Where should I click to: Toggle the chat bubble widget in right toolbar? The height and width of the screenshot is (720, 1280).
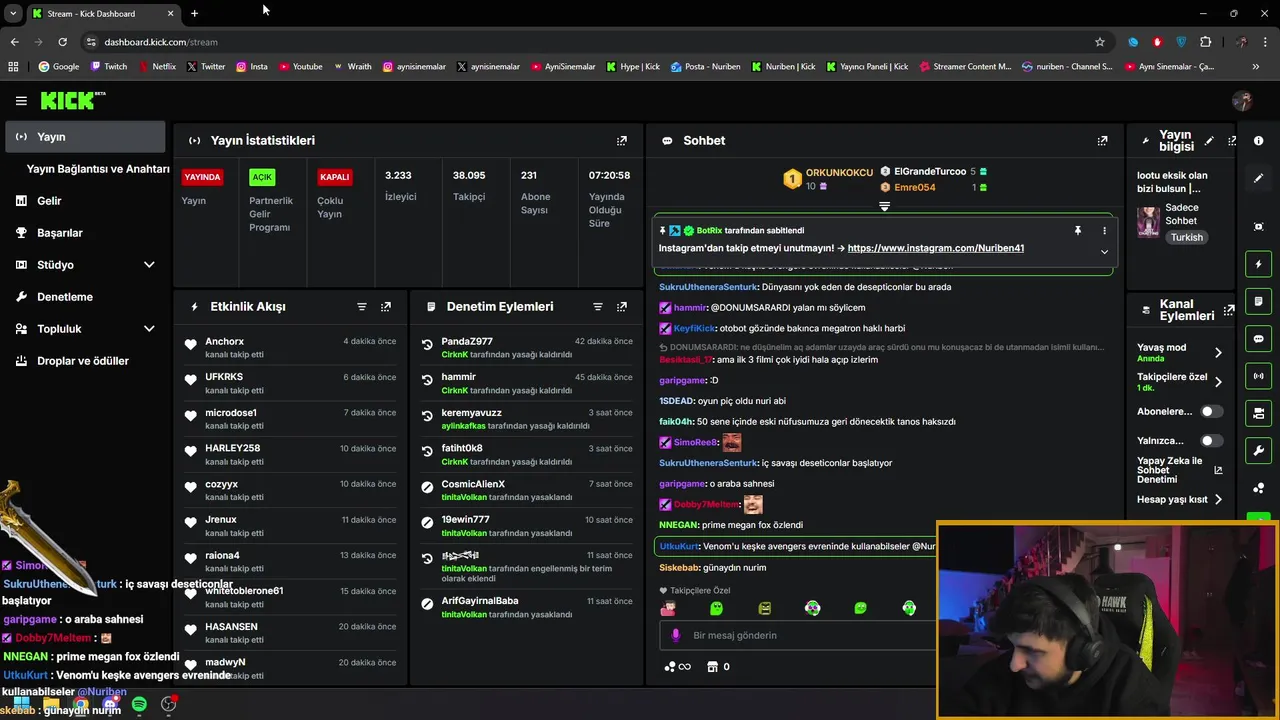tap(1259, 339)
